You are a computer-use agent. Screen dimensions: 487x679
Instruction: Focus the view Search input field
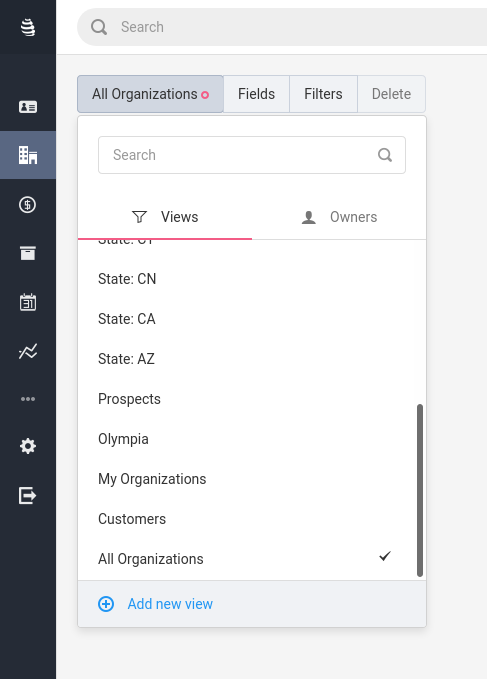click(252, 155)
